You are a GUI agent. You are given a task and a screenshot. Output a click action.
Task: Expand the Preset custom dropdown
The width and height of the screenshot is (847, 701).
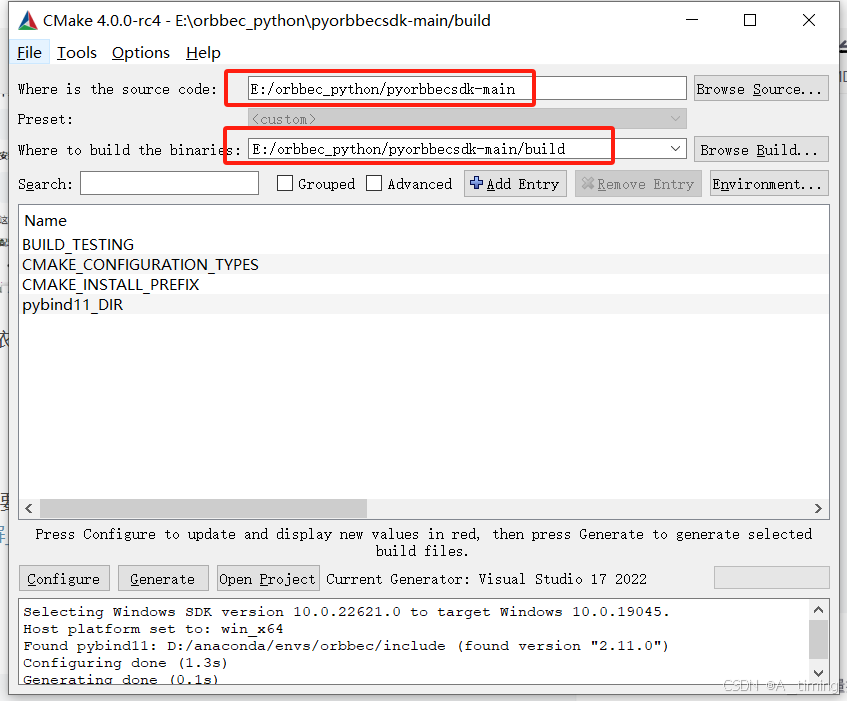tap(467, 119)
